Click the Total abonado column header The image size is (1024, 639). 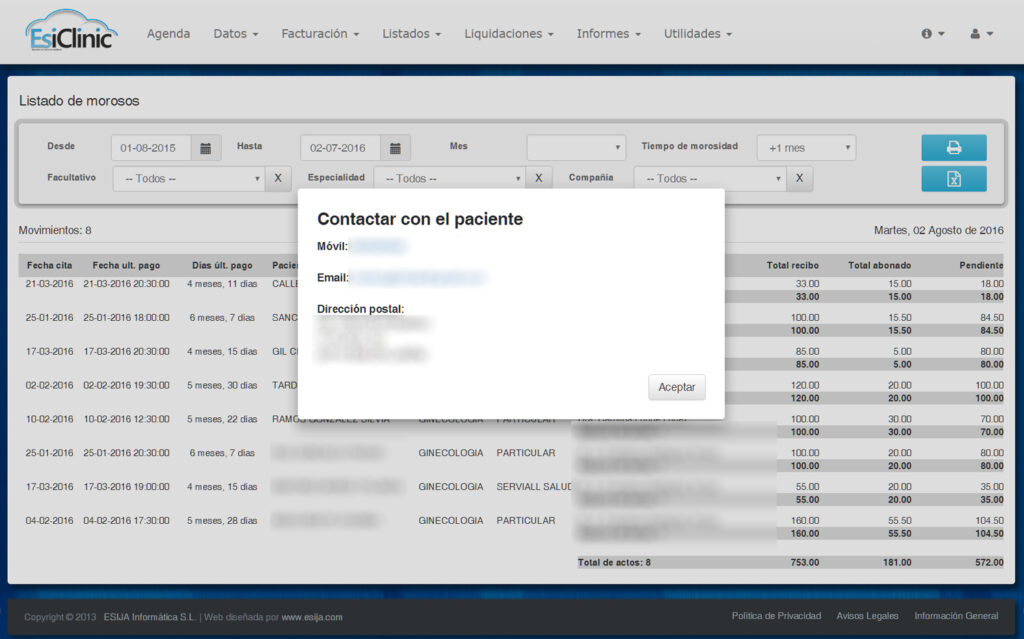click(x=879, y=265)
